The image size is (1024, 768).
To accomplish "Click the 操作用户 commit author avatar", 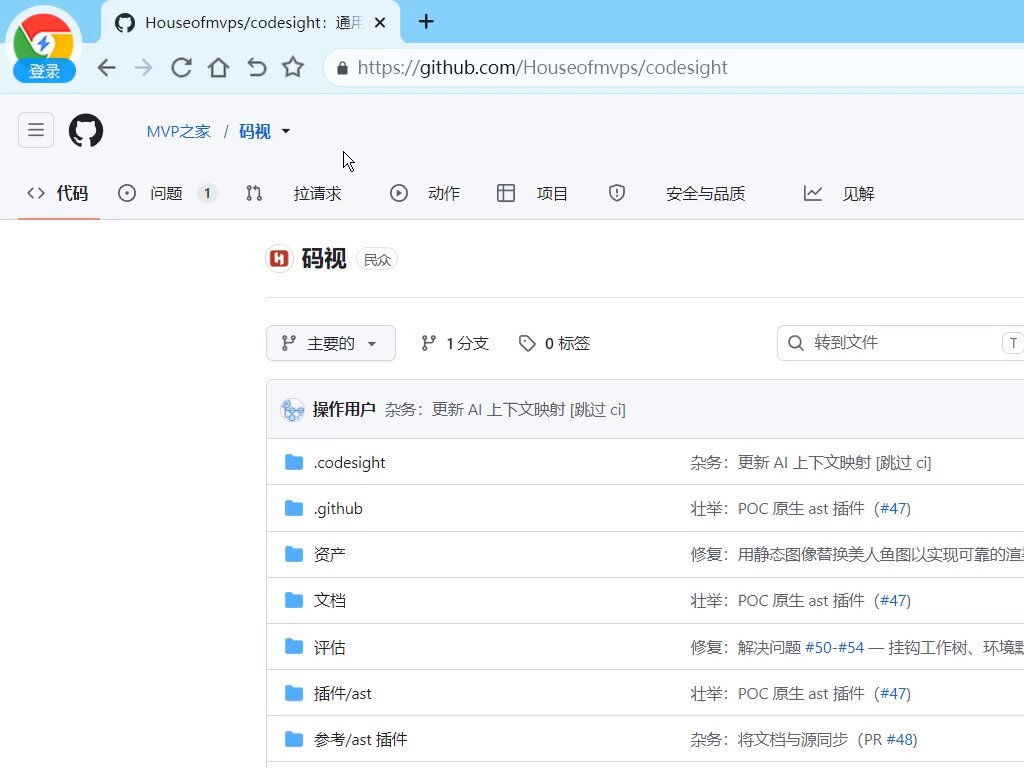I will click(x=293, y=410).
